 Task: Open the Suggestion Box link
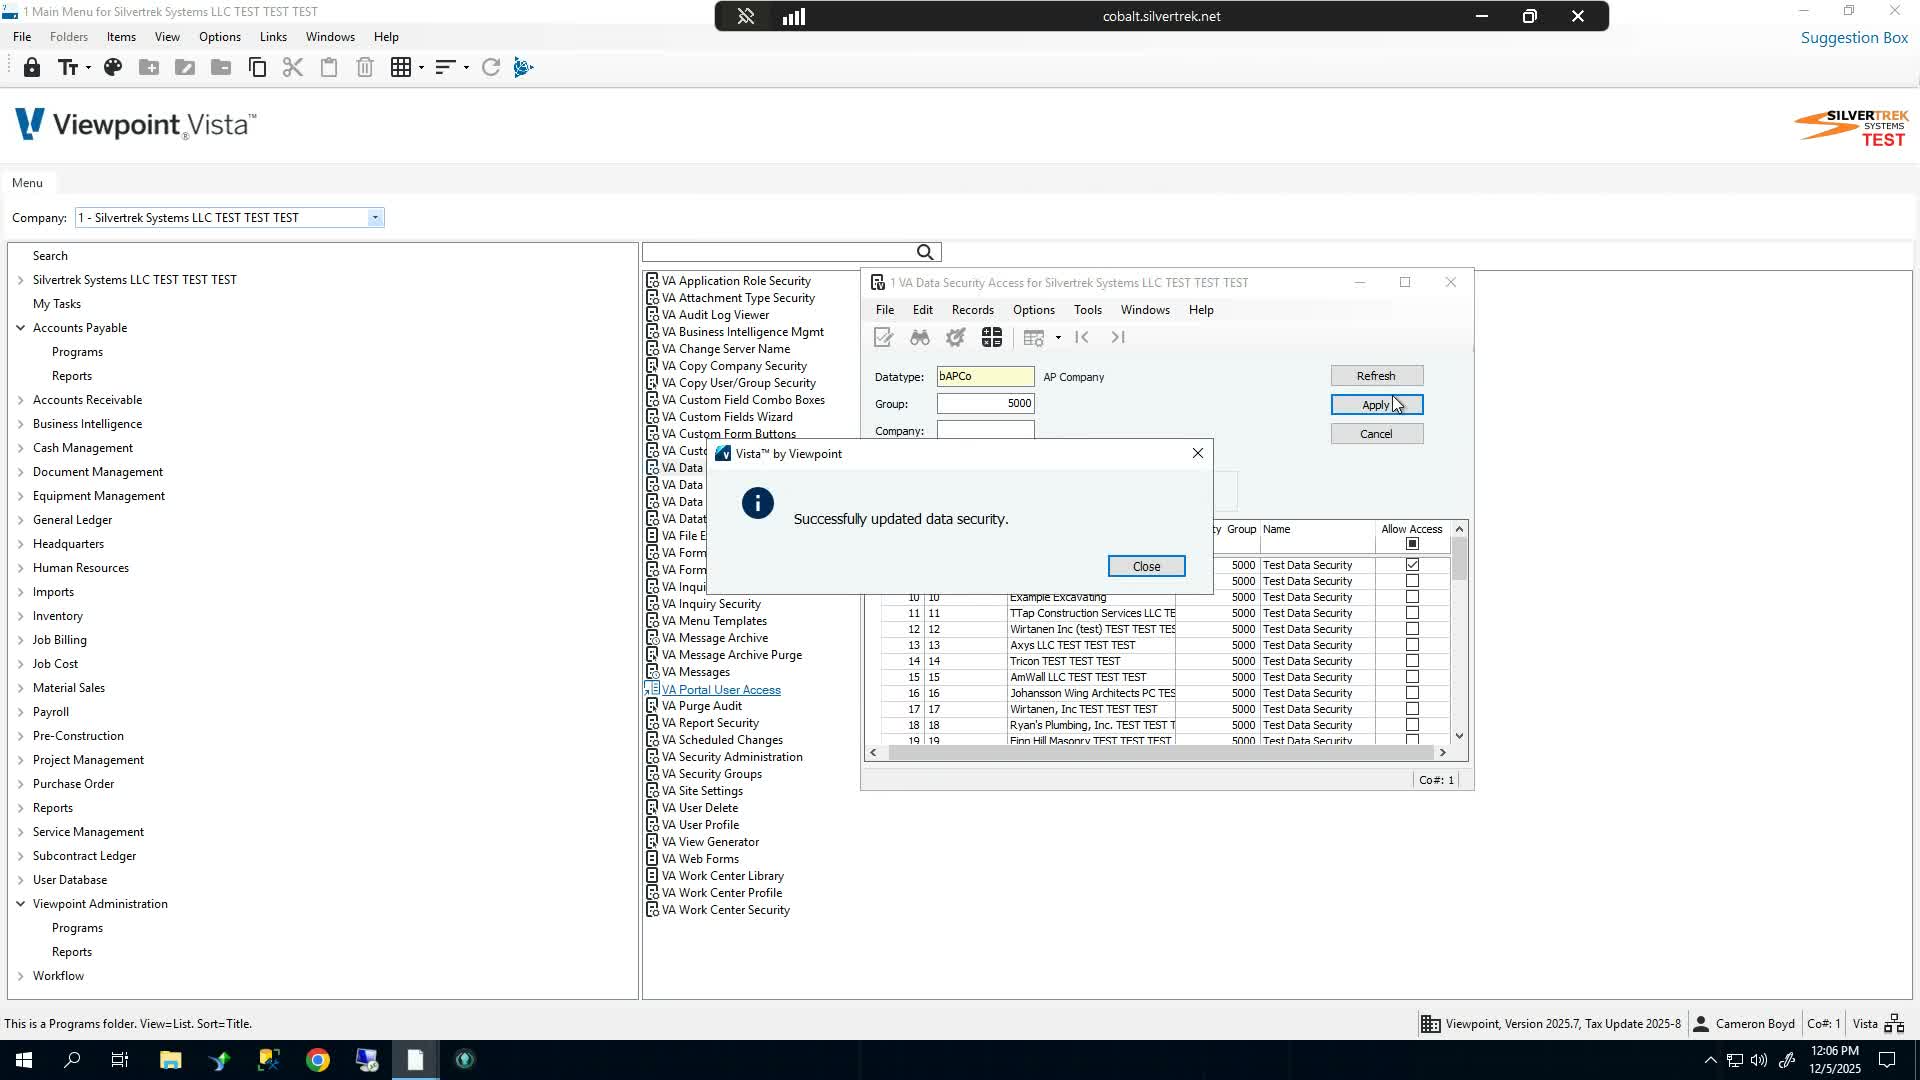[1855, 38]
